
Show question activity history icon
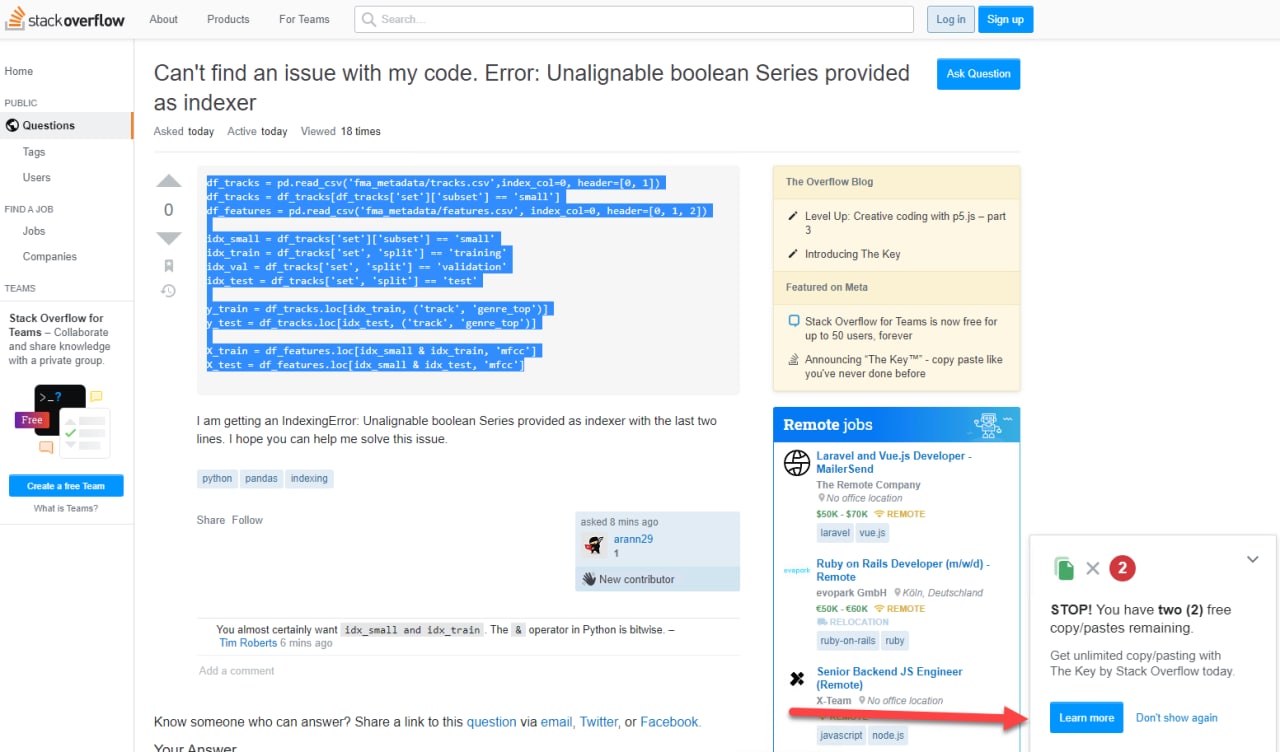(x=169, y=291)
